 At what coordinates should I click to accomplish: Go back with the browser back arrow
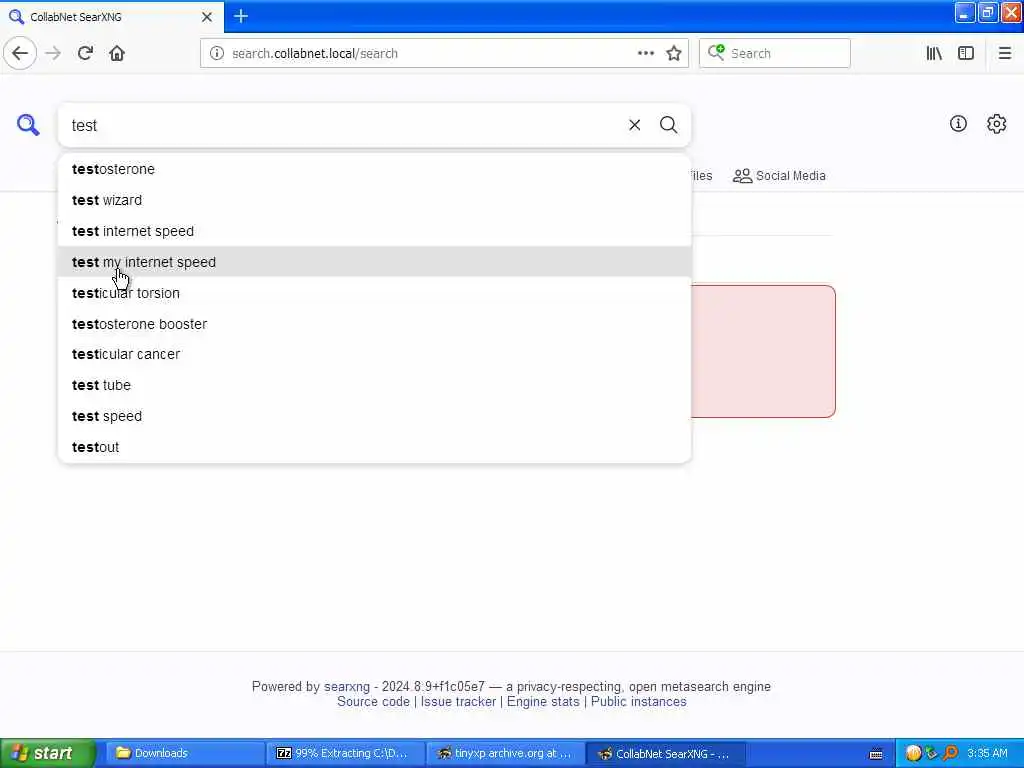(x=20, y=53)
